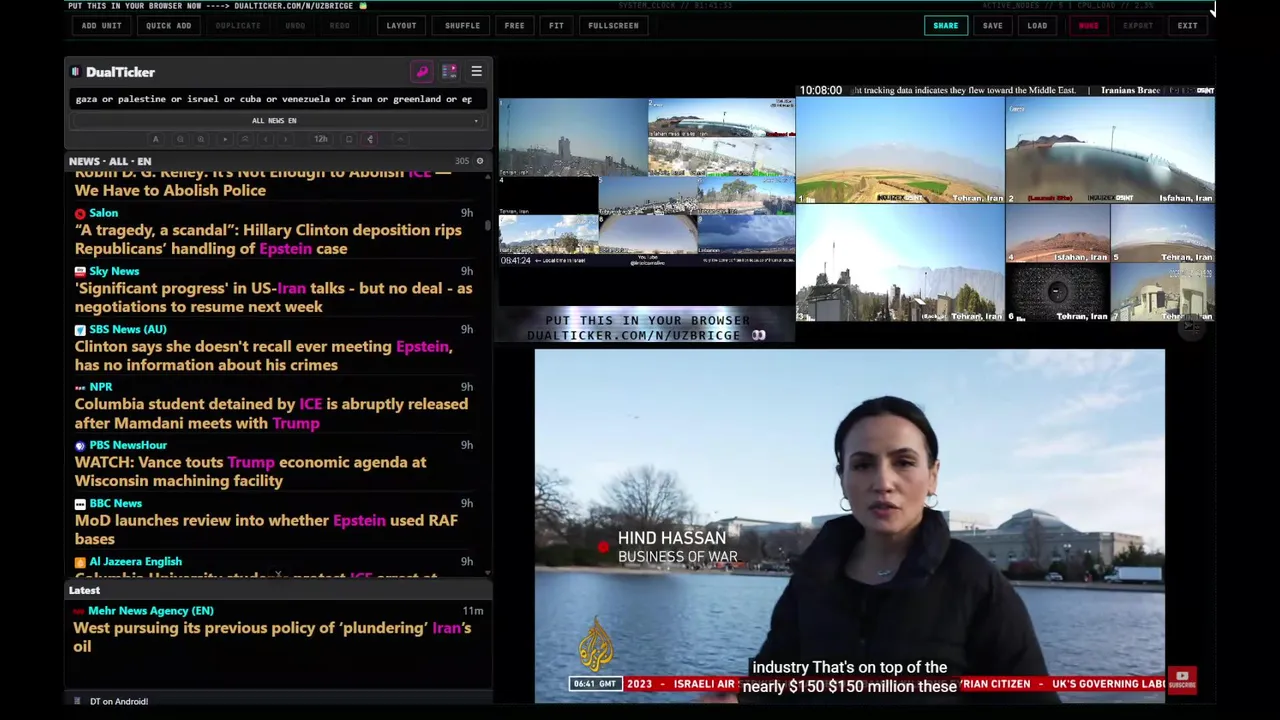Click the SBS News (AU) source icon

click(x=80, y=329)
